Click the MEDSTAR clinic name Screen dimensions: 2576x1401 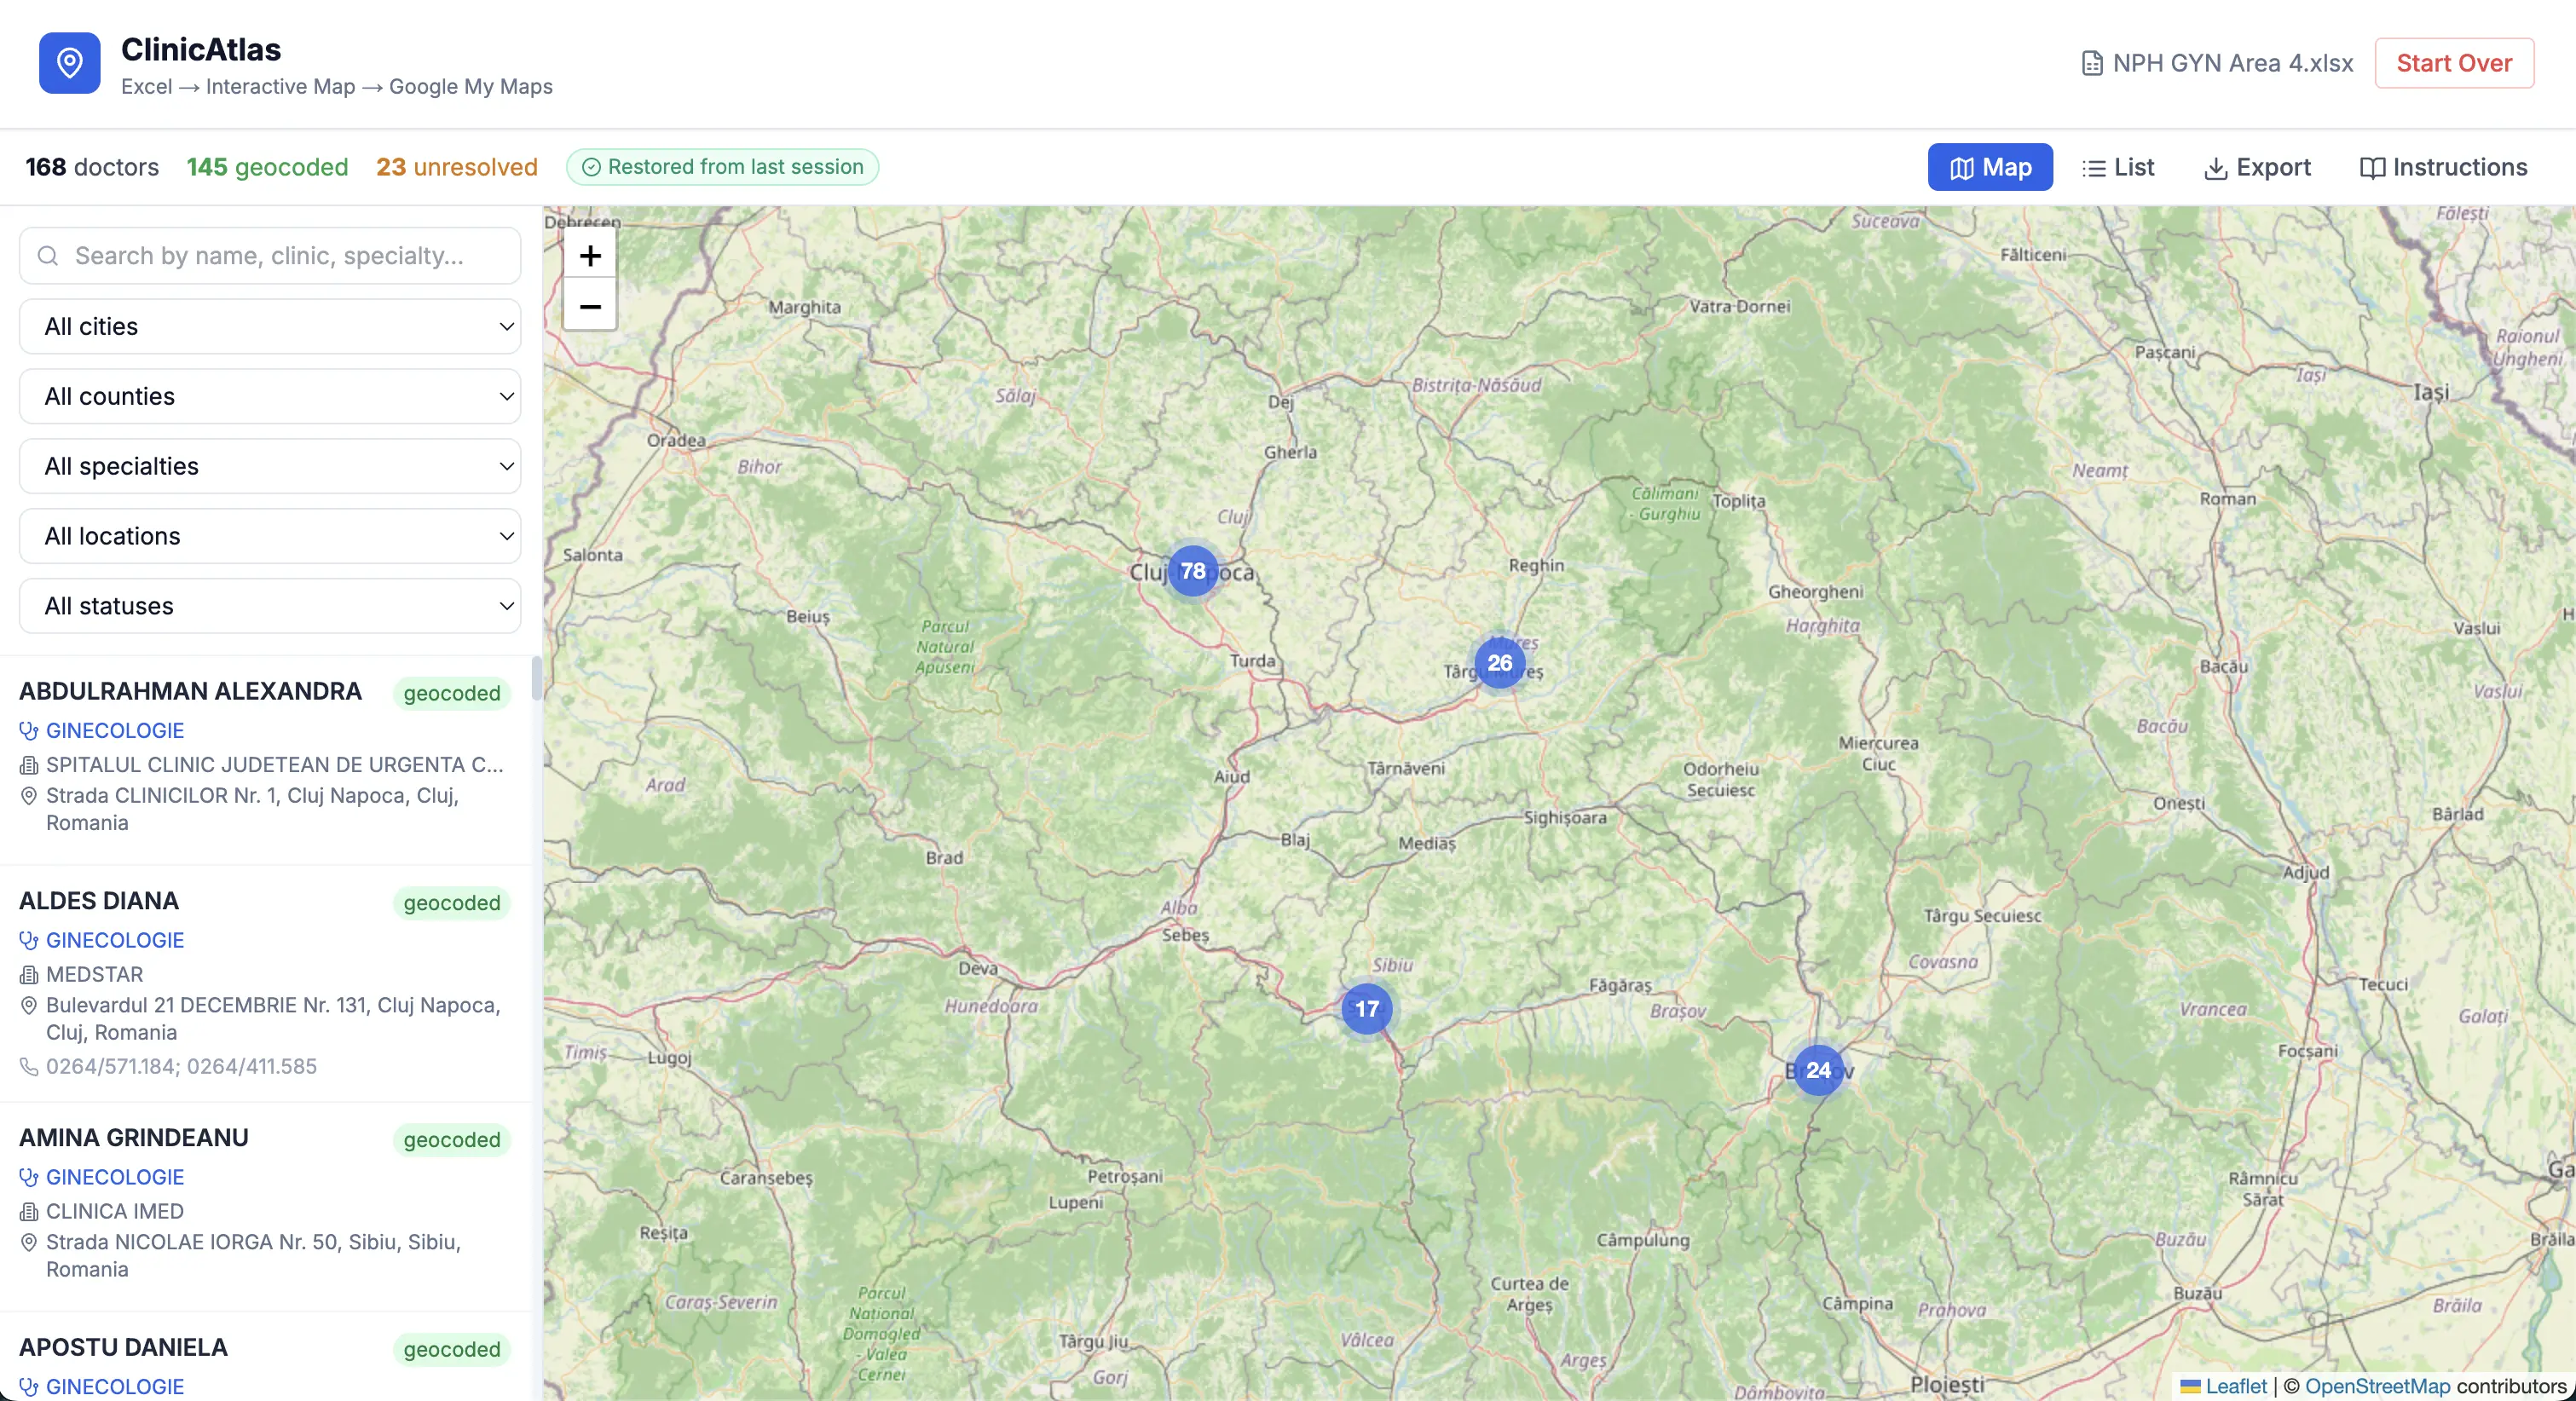pos(95,975)
